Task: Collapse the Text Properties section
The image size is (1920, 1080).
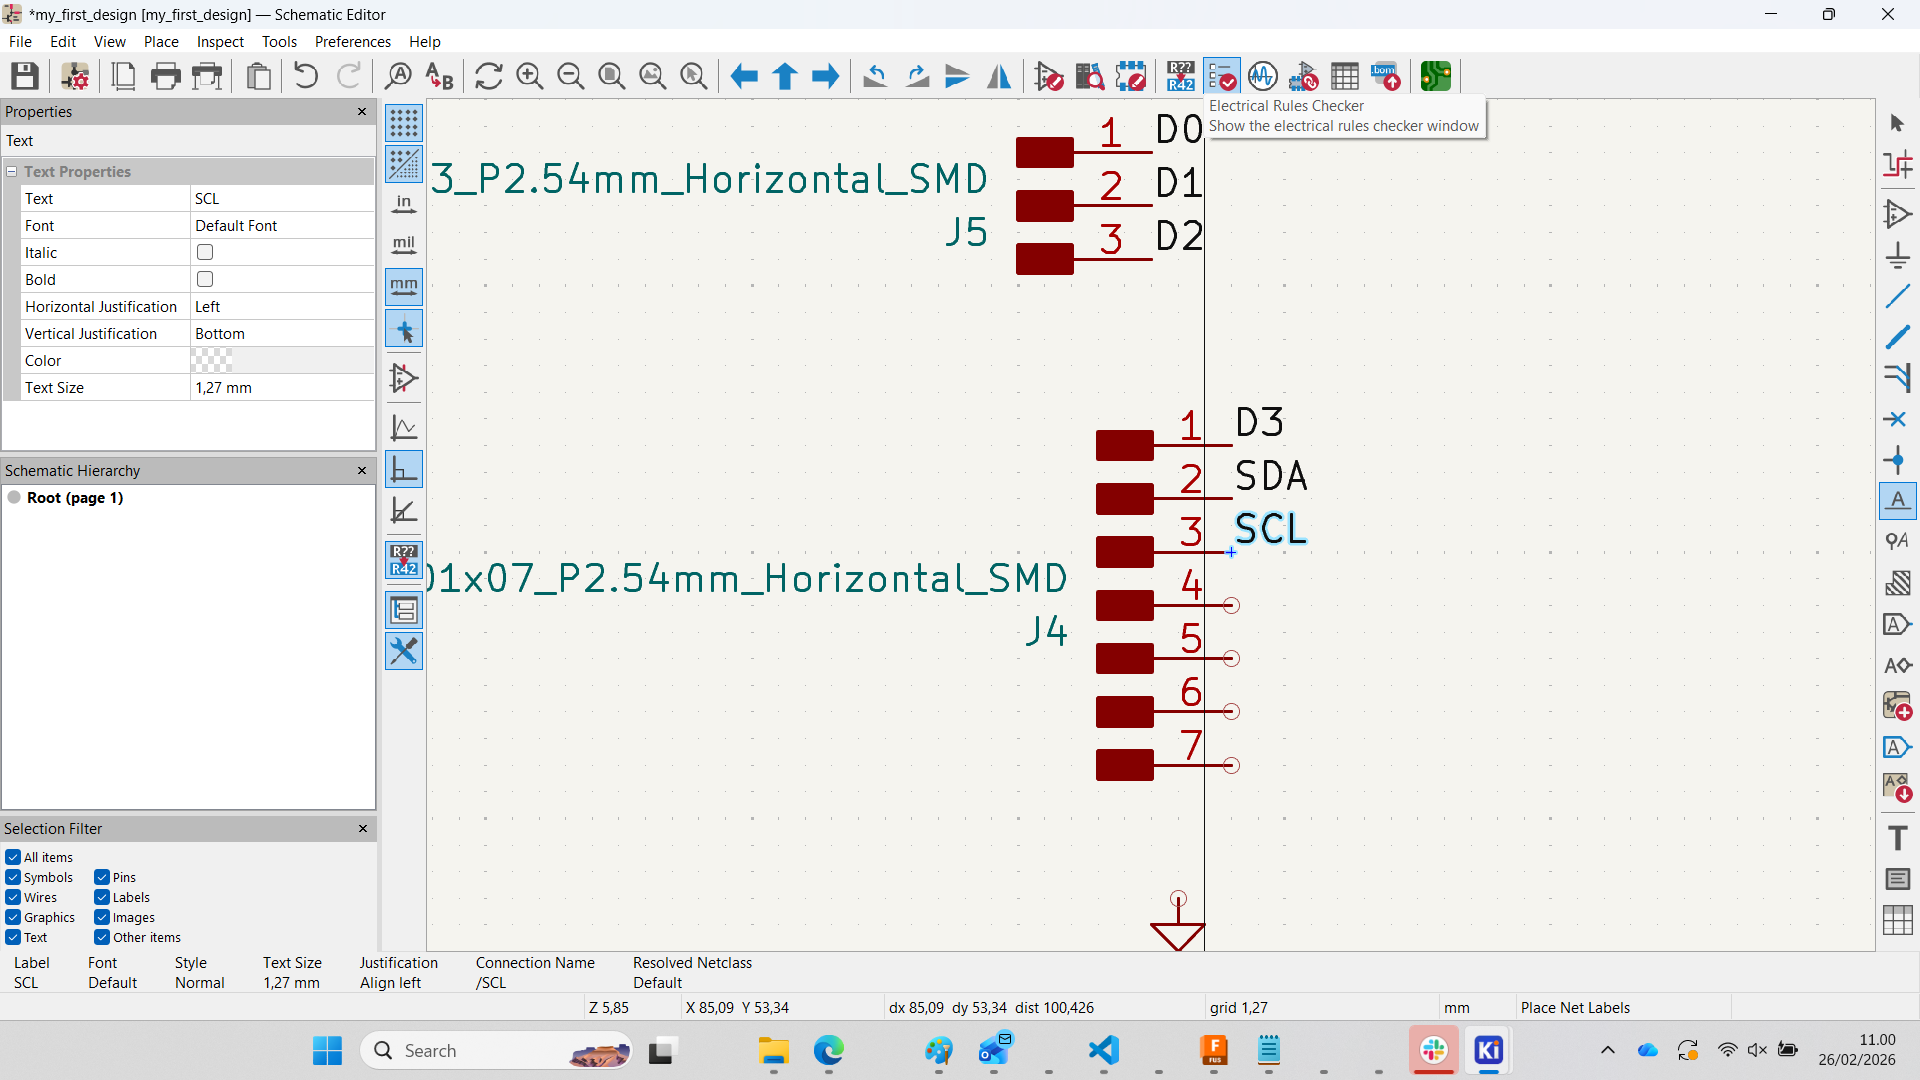Action: click(x=12, y=172)
